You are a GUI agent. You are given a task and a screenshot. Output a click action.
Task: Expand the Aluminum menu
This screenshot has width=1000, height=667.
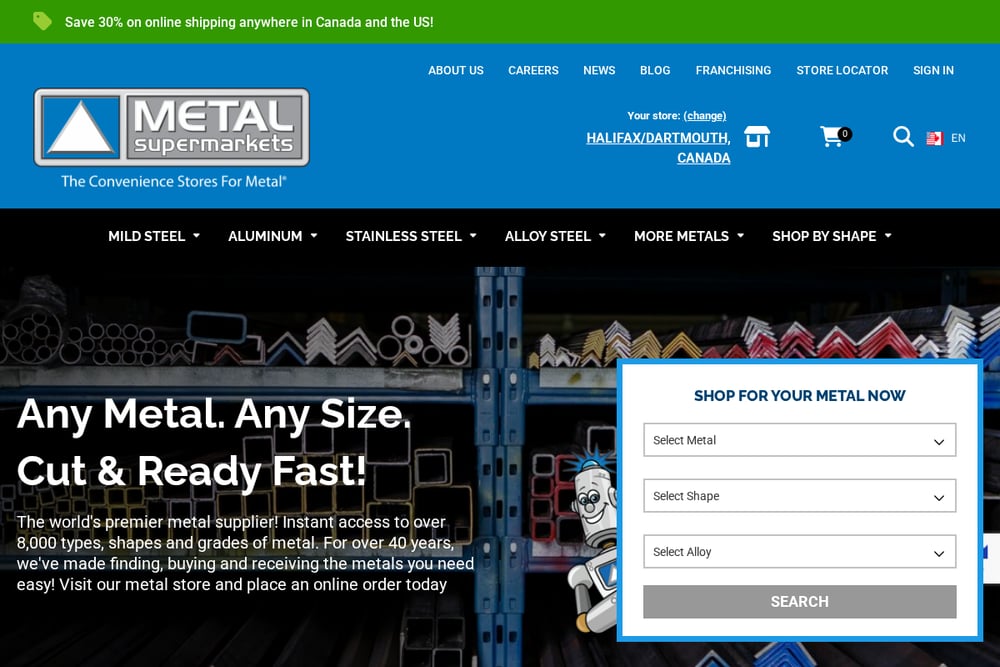[x=272, y=236]
